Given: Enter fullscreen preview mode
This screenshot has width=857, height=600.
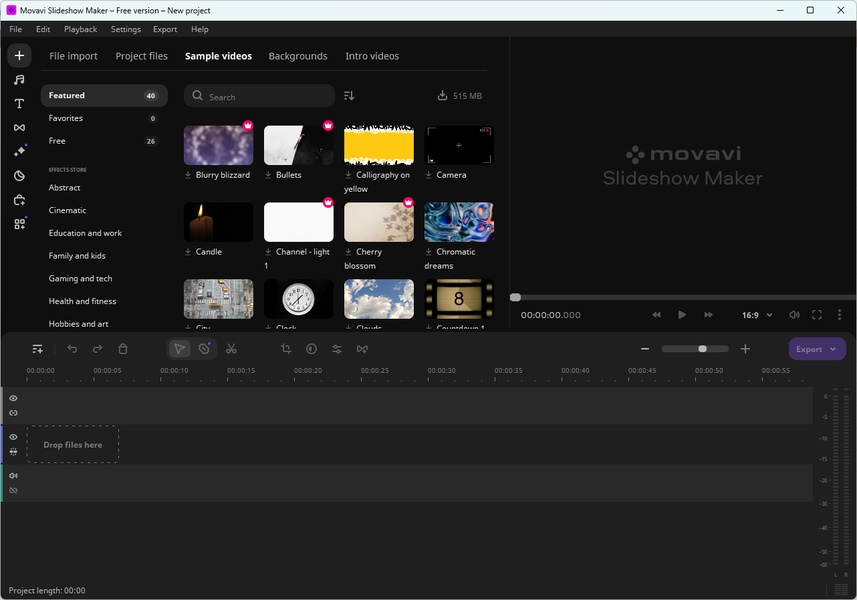Looking at the screenshot, I should pyautogui.click(x=817, y=315).
